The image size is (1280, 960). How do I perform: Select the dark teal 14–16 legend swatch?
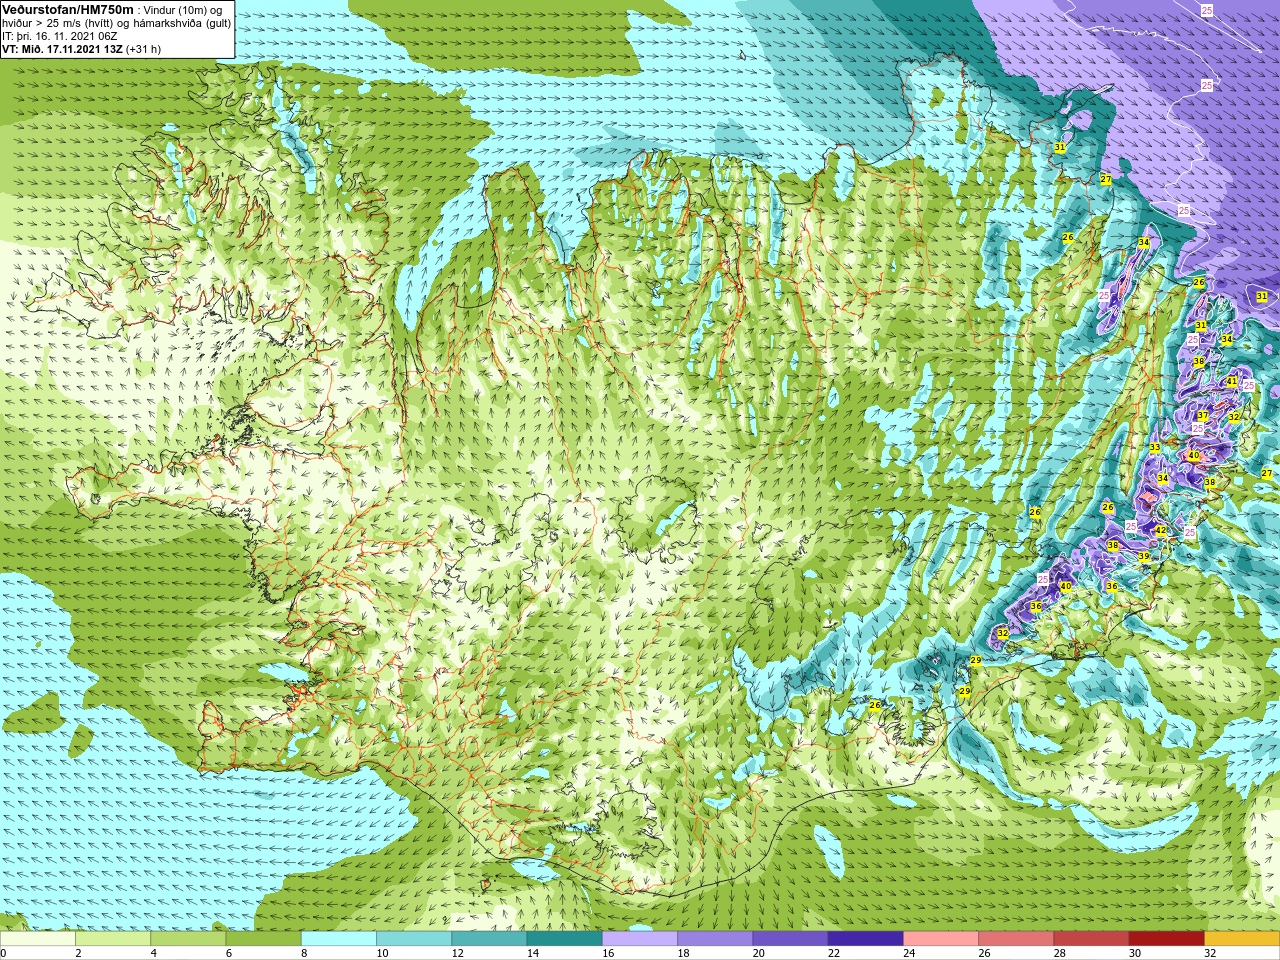click(x=564, y=939)
